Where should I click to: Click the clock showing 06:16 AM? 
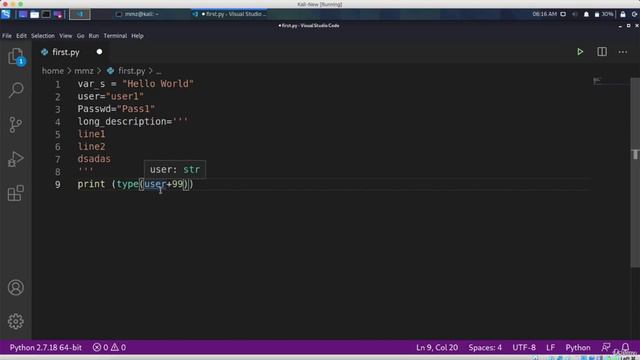(x=544, y=14)
